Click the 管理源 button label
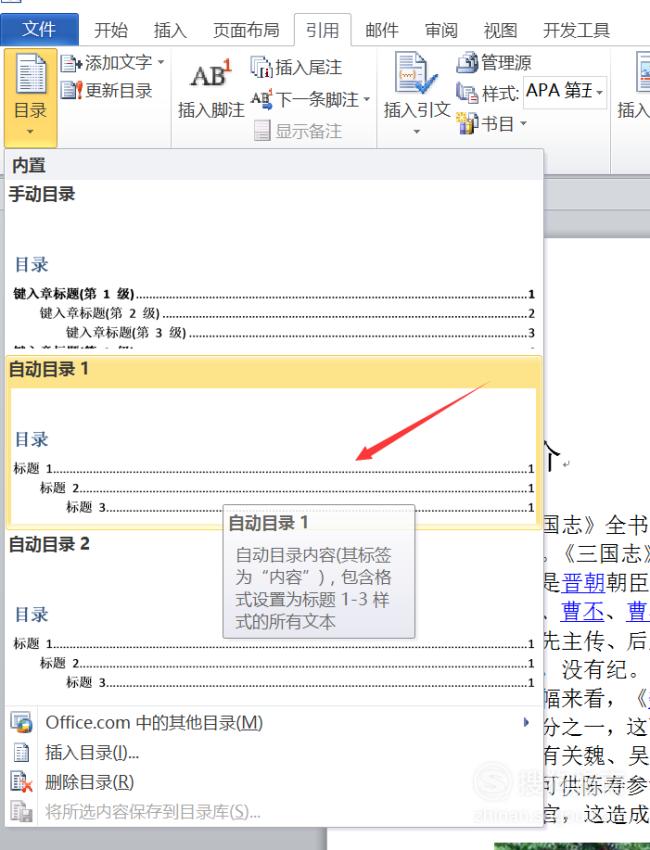Viewport: 650px width, 850px height. pyautogui.click(x=506, y=62)
